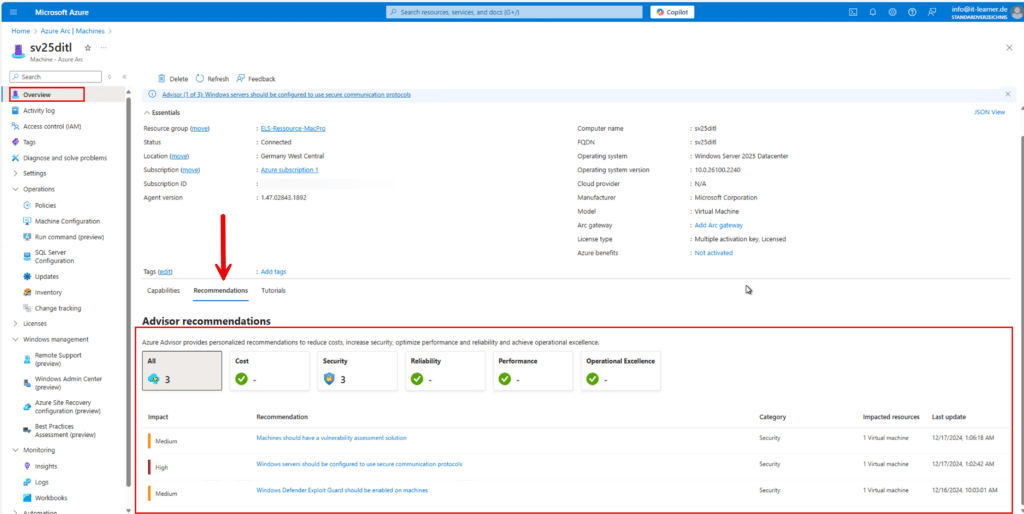Click the Copilot button
This screenshot has width=1024, height=514.
tap(672, 12)
